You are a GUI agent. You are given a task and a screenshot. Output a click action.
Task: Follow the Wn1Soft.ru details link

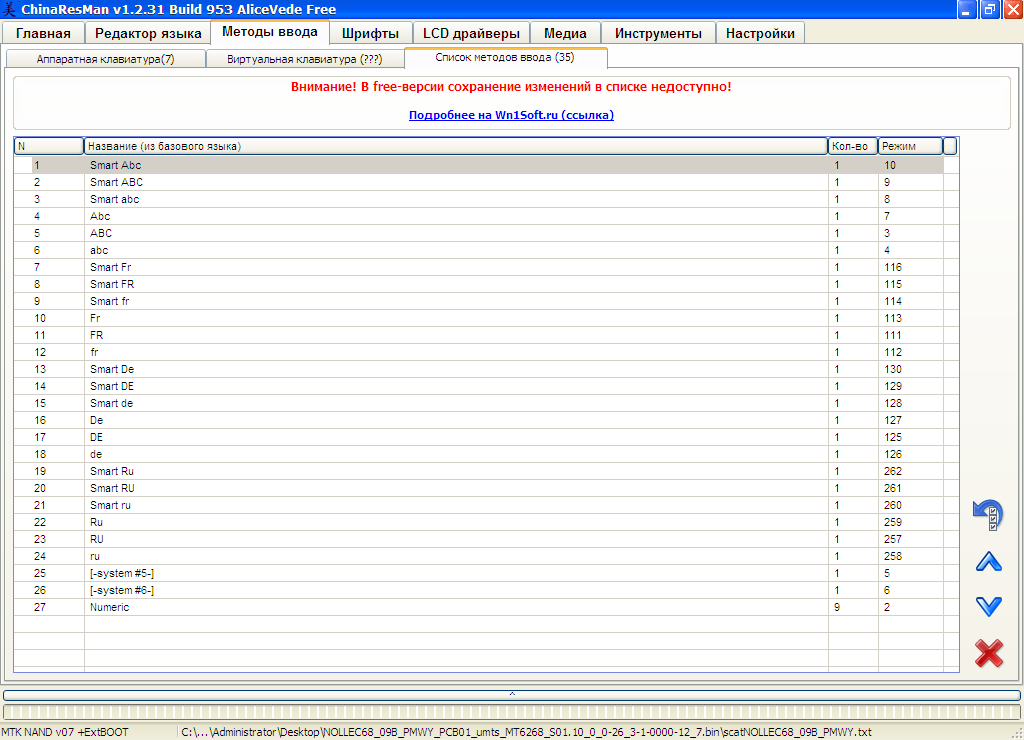(511, 115)
